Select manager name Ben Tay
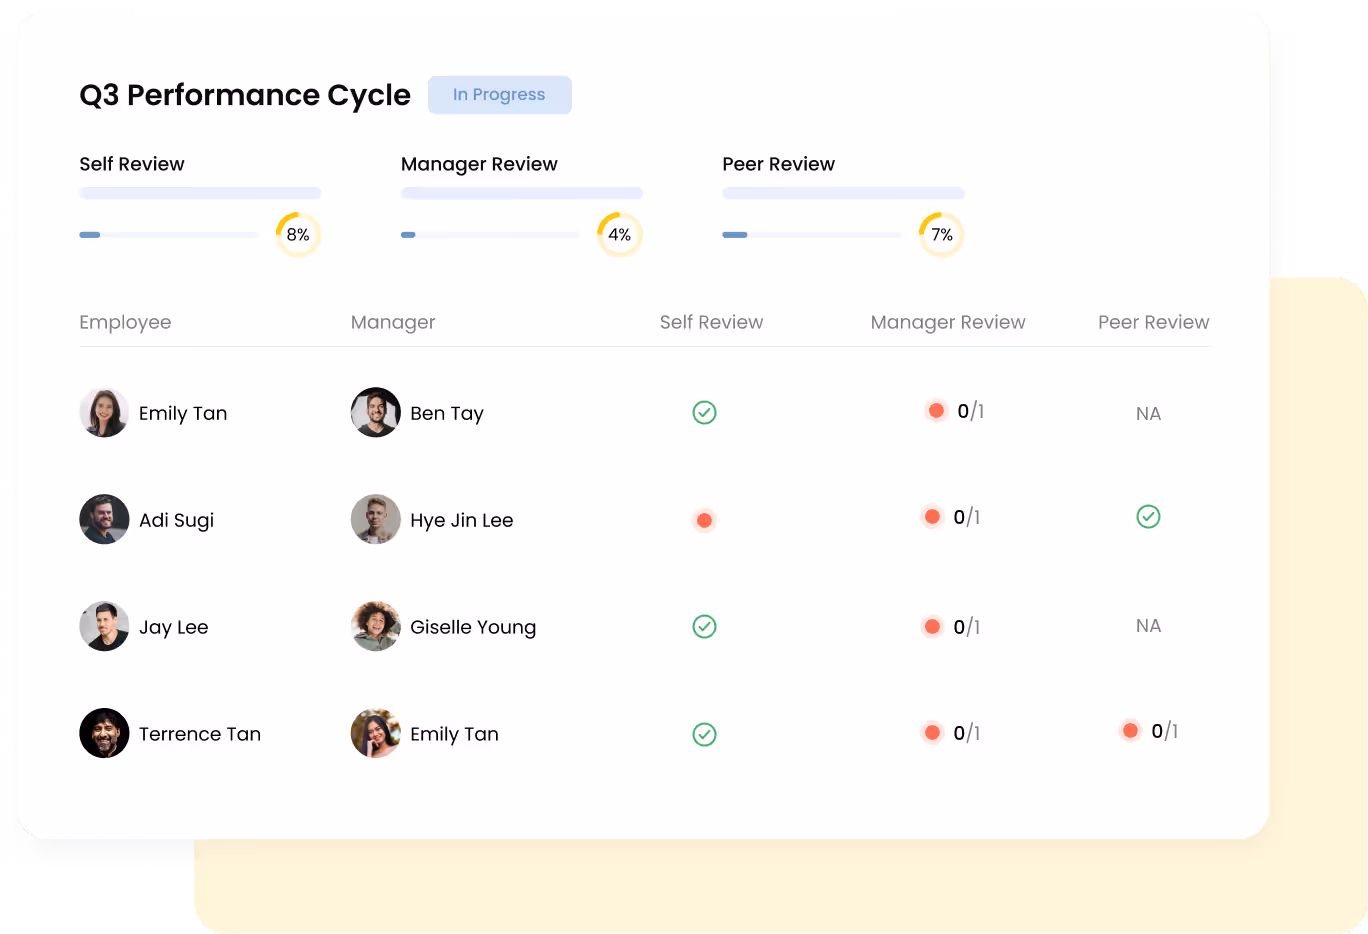 point(447,413)
